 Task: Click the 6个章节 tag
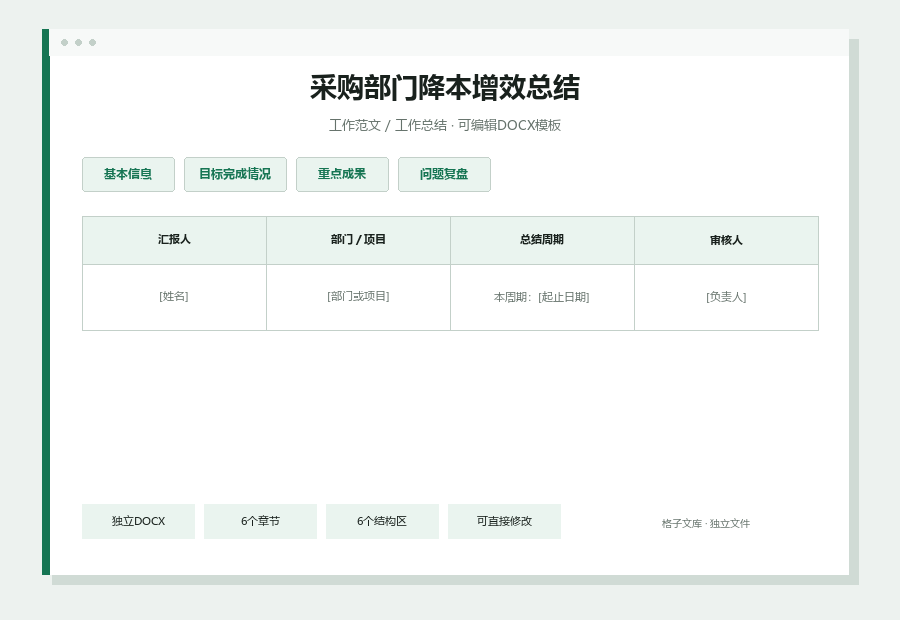pyautogui.click(x=260, y=521)
